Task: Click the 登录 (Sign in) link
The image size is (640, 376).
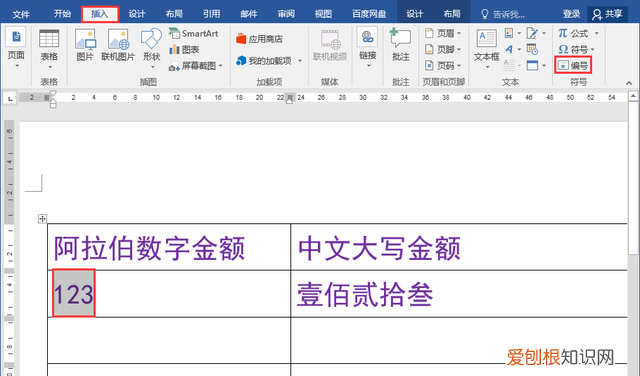Action: [x=571, y=14]
